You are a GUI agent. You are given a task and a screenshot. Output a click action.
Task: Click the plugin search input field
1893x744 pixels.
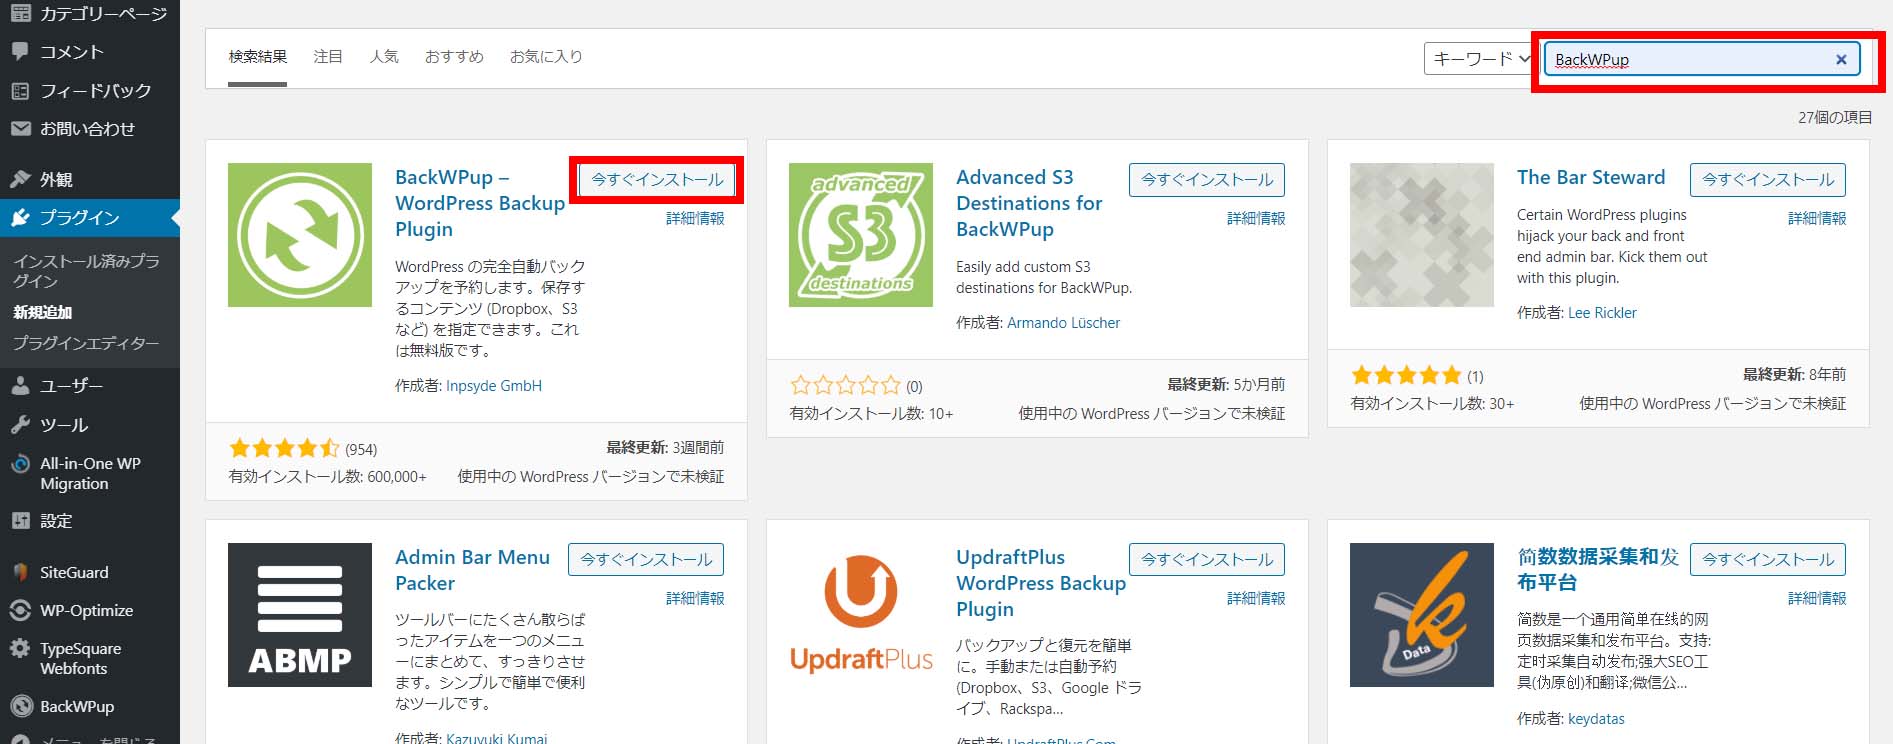click(x=1690, y=59)
